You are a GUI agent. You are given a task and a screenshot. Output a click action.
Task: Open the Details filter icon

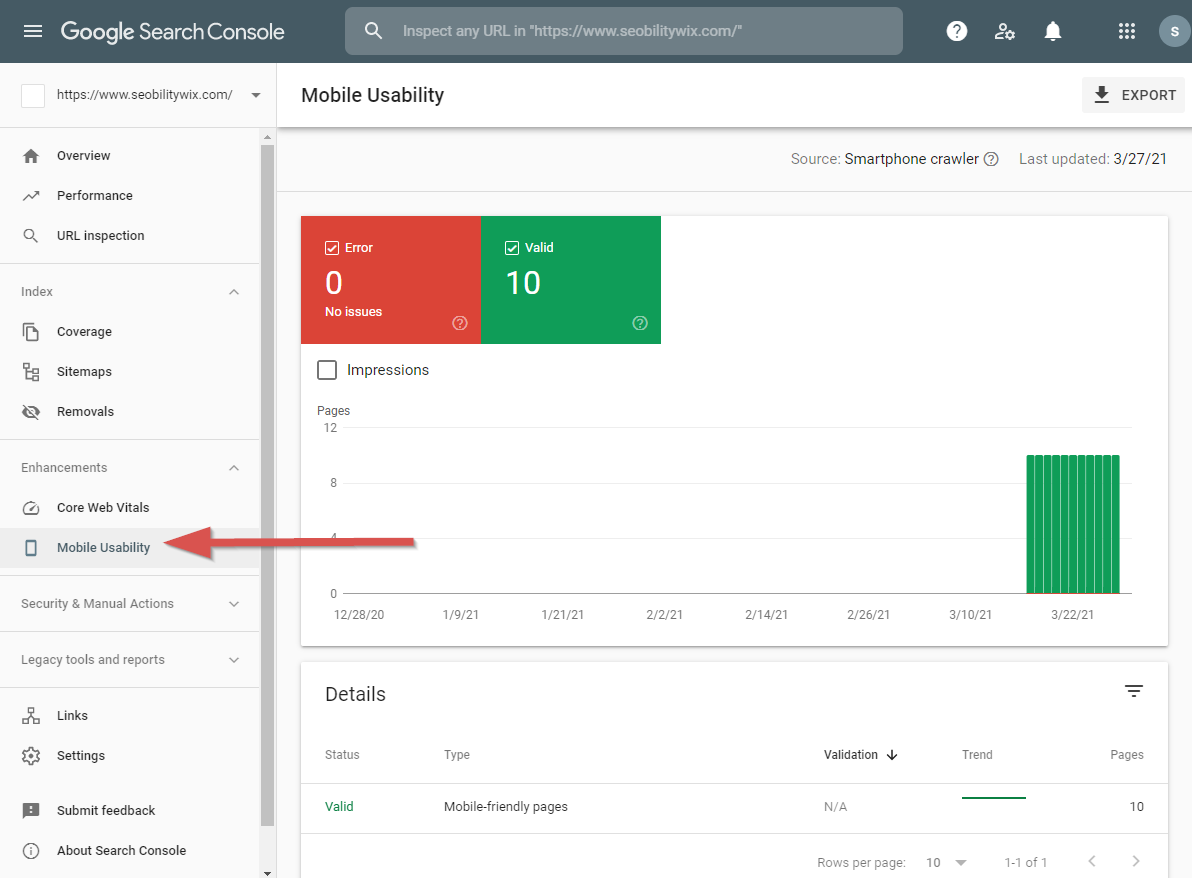1133,691
